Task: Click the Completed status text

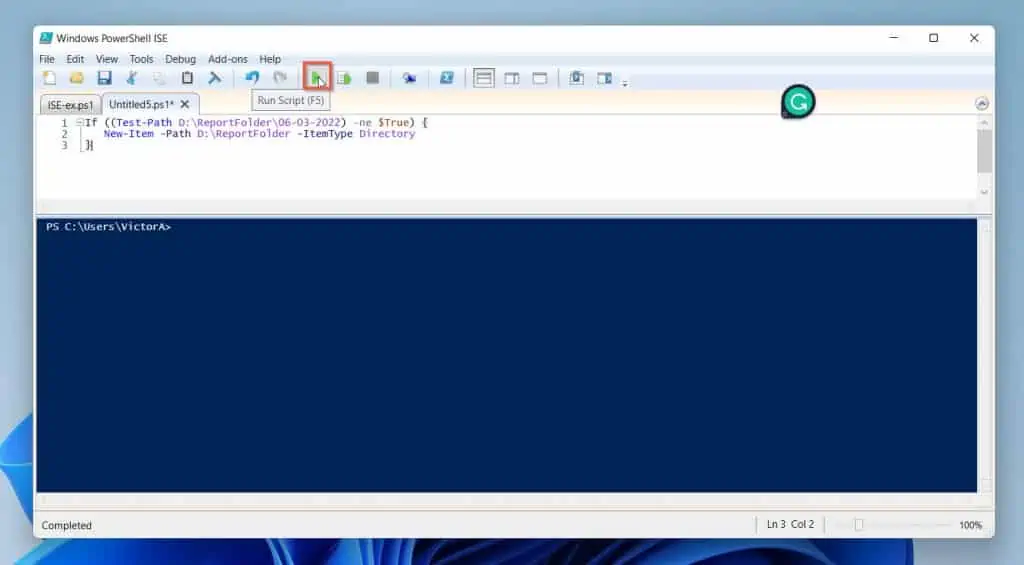Action: tap(67, 525)
